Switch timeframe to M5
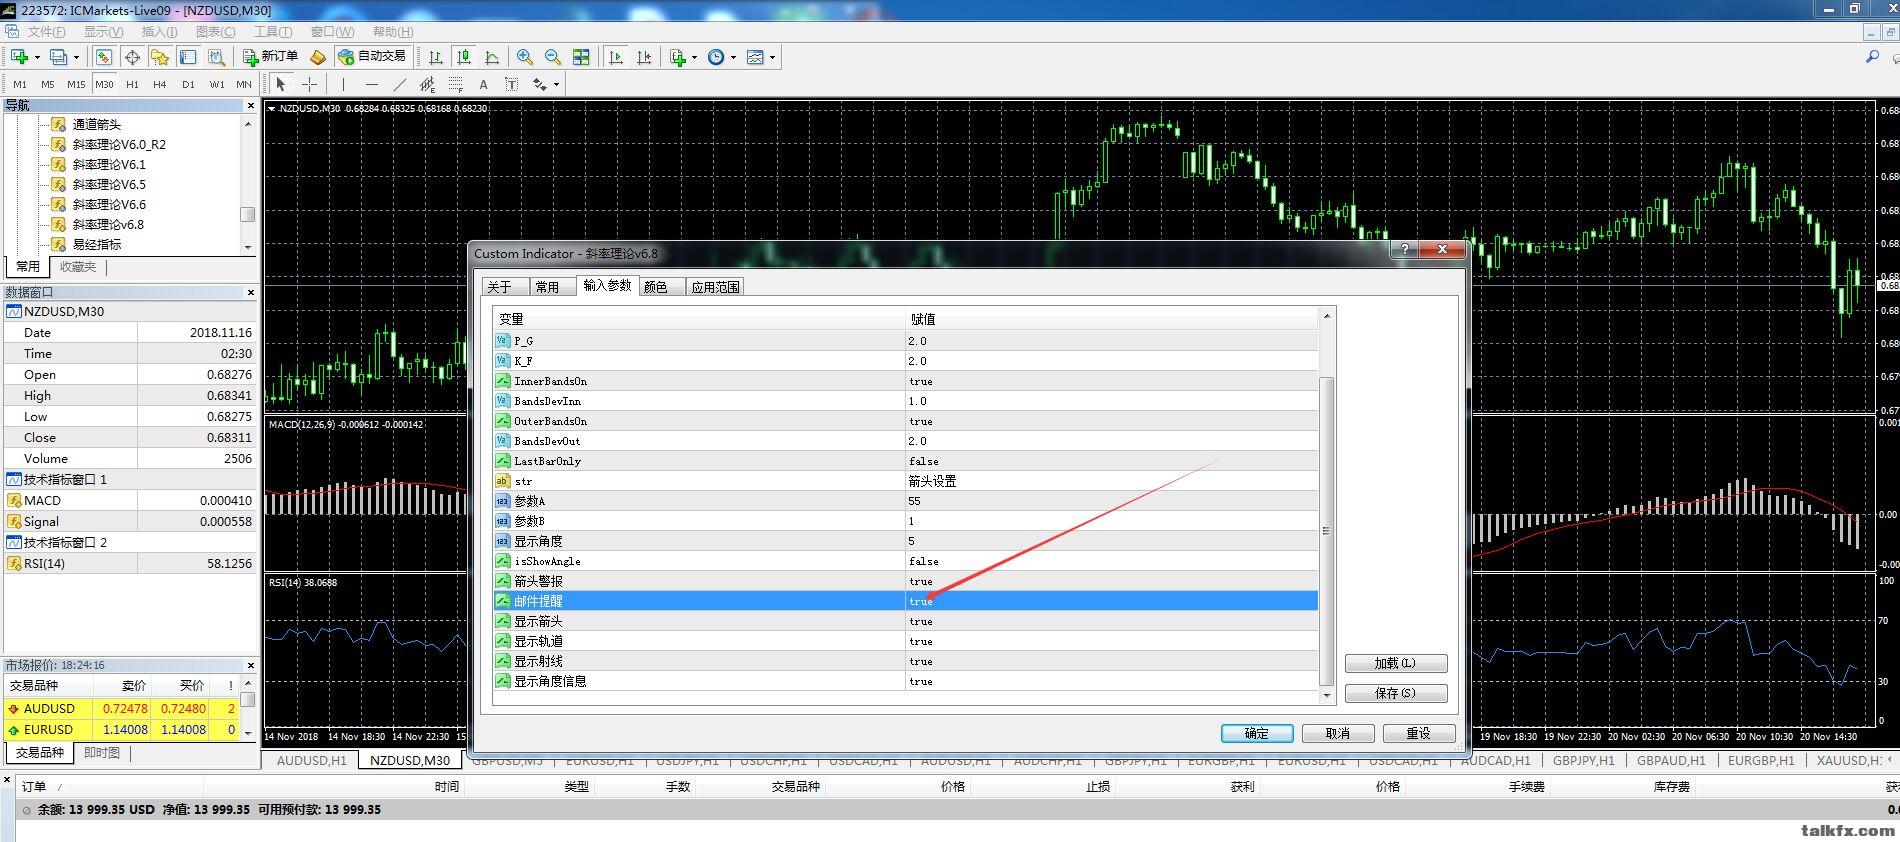Image resolution: width=1900 pixels, height=842 pixels. (x=47, y=84)
